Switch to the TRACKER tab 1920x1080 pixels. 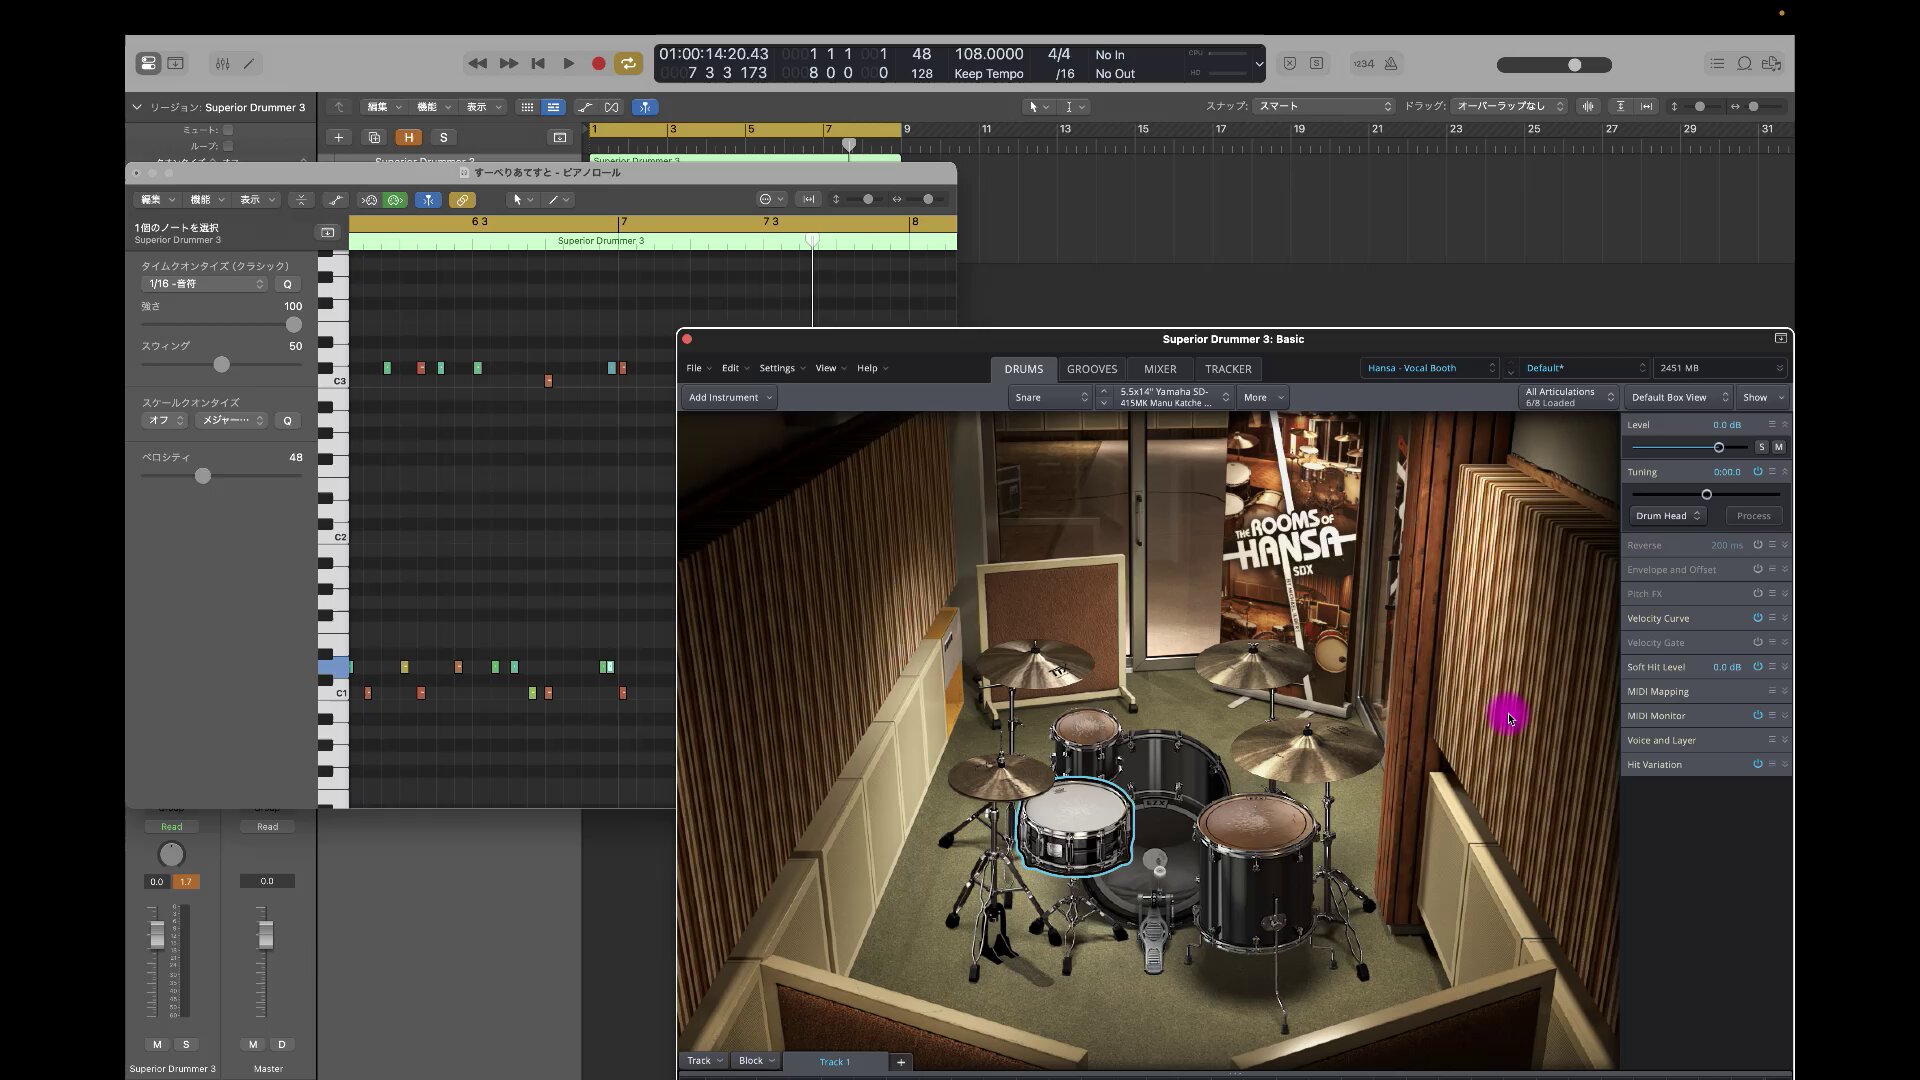pyautogui.click(x=1228, y=369)
